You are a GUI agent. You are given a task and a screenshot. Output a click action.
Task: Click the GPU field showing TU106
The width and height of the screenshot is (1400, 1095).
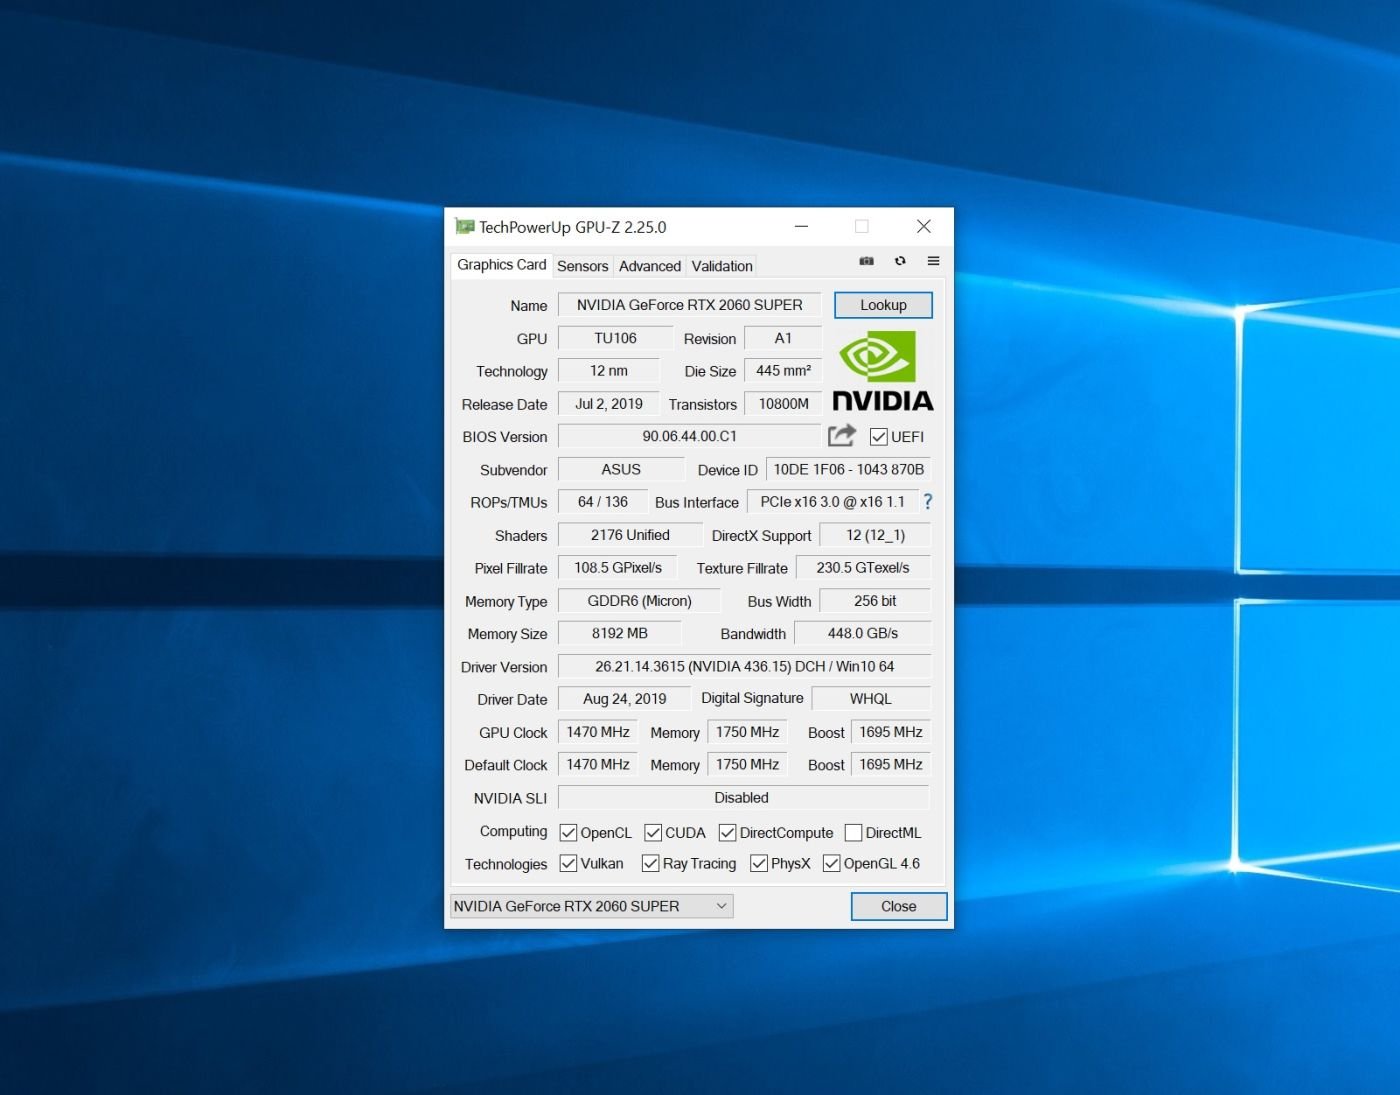pos(615,338)
